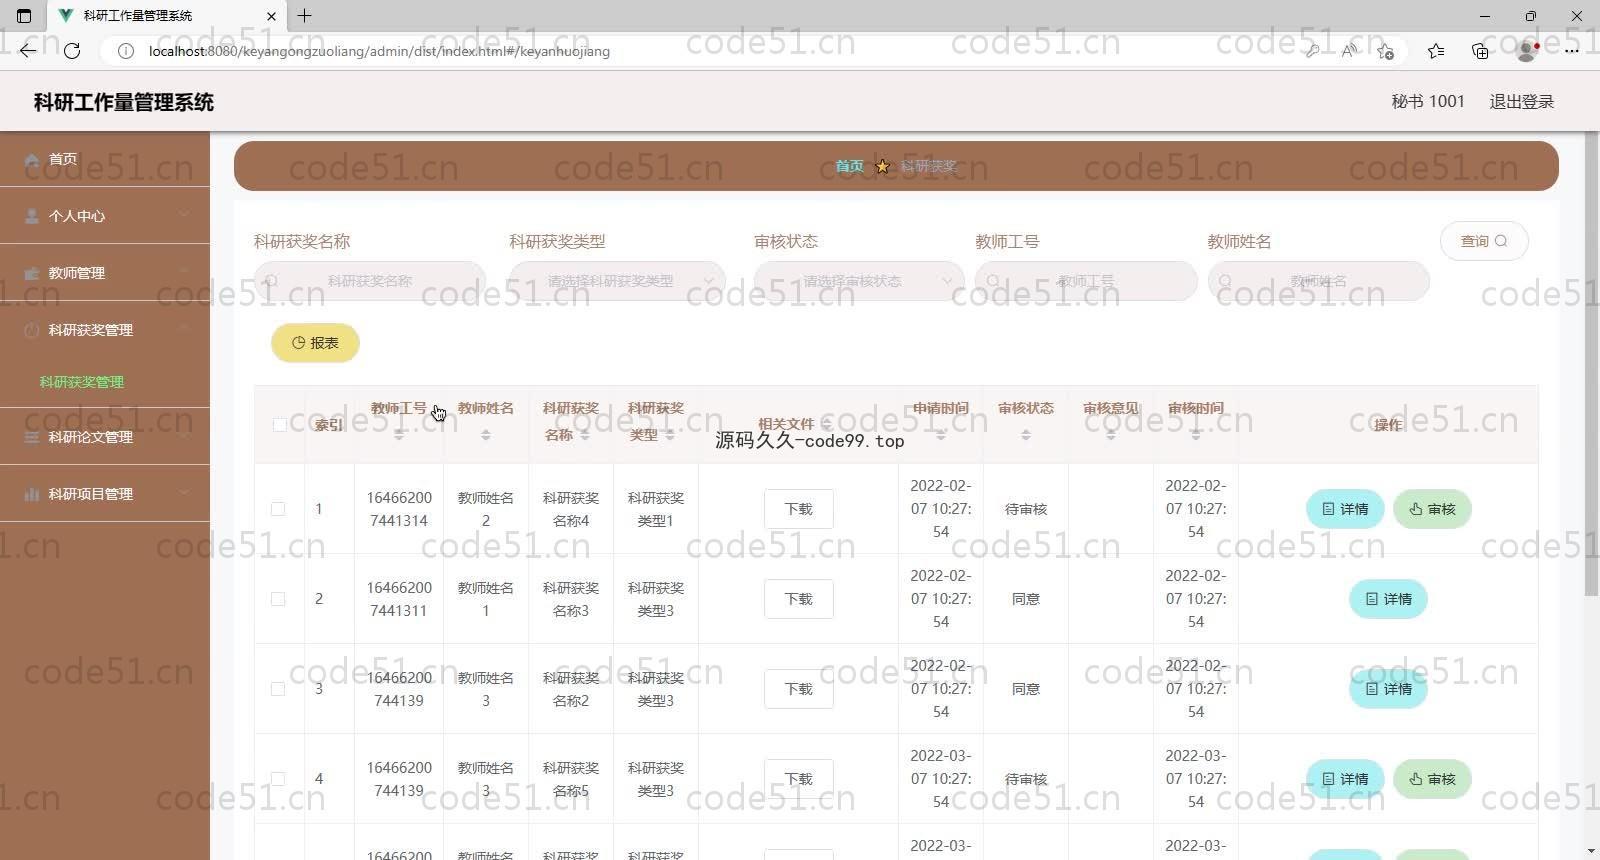This screenshot has width=1600, height=860.
Task: Sort by 申请时间 column arrows
Action: [x=941, y=435]
